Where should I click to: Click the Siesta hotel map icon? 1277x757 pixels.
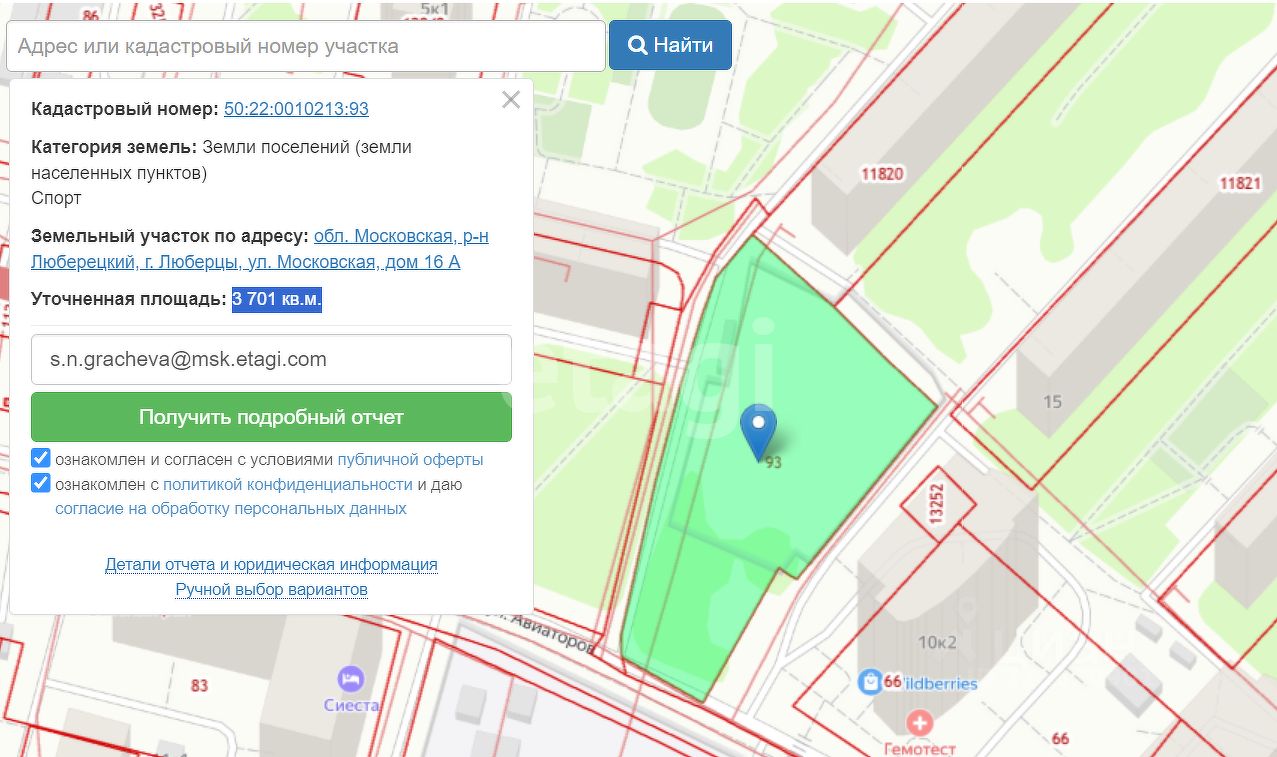[x=351, y=677]
